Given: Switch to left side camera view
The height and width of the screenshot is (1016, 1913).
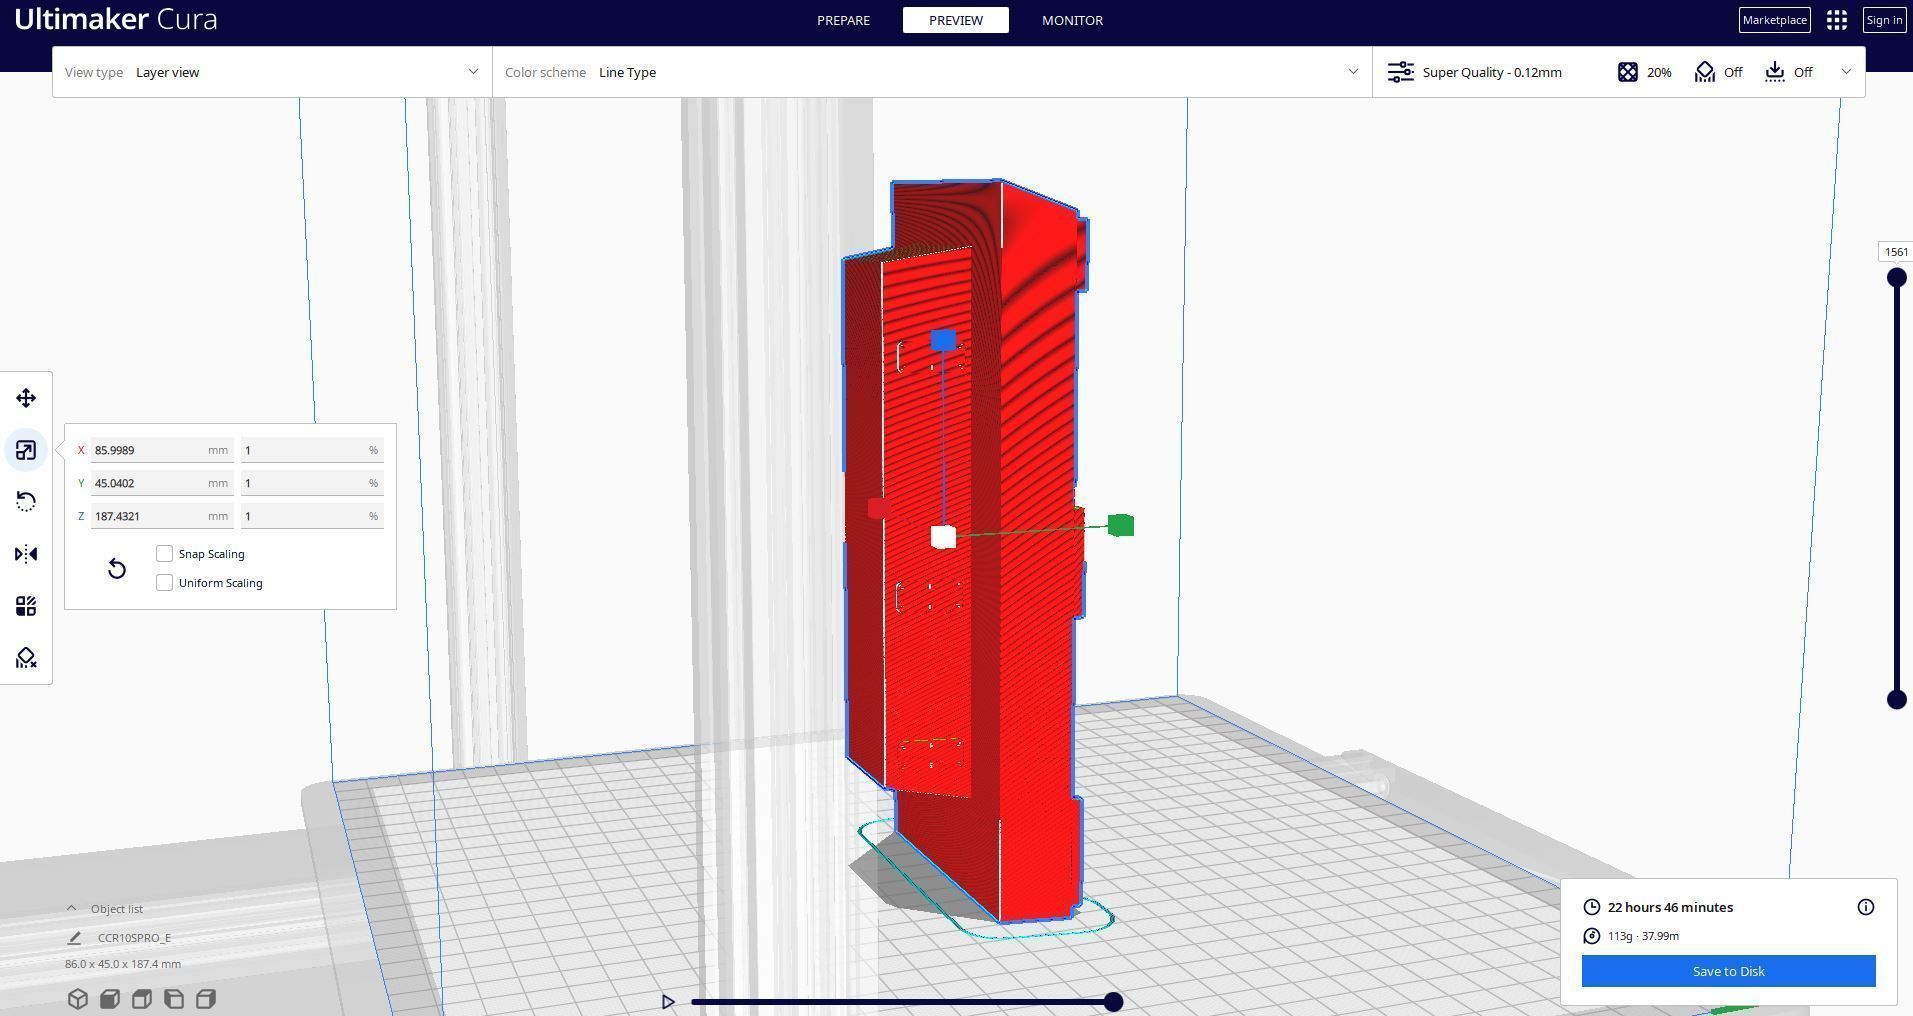Looking at the screenshot, I should pos(174,999).
